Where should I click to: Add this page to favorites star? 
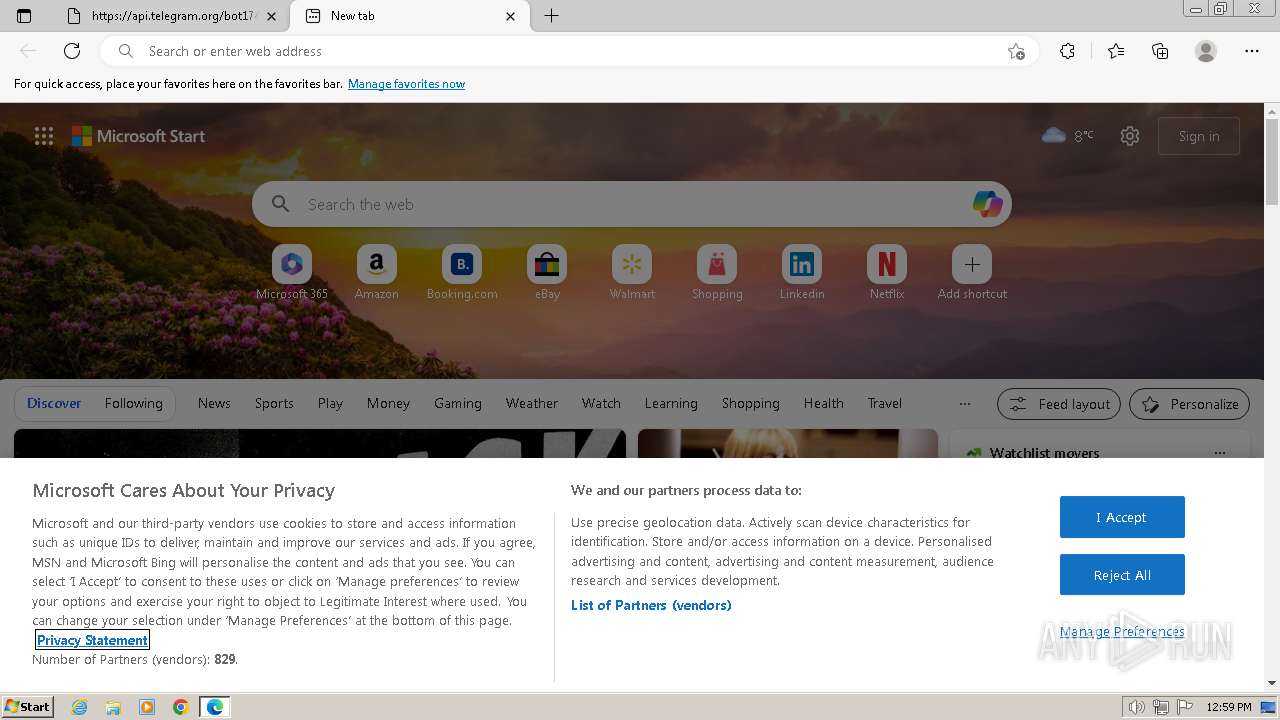(1016, 51)
